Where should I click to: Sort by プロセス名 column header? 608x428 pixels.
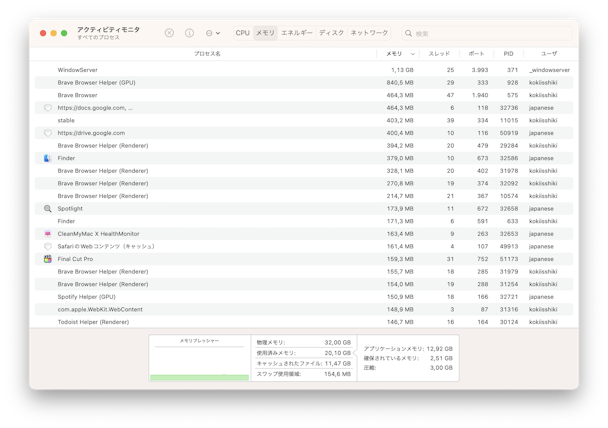coord(207,54)
